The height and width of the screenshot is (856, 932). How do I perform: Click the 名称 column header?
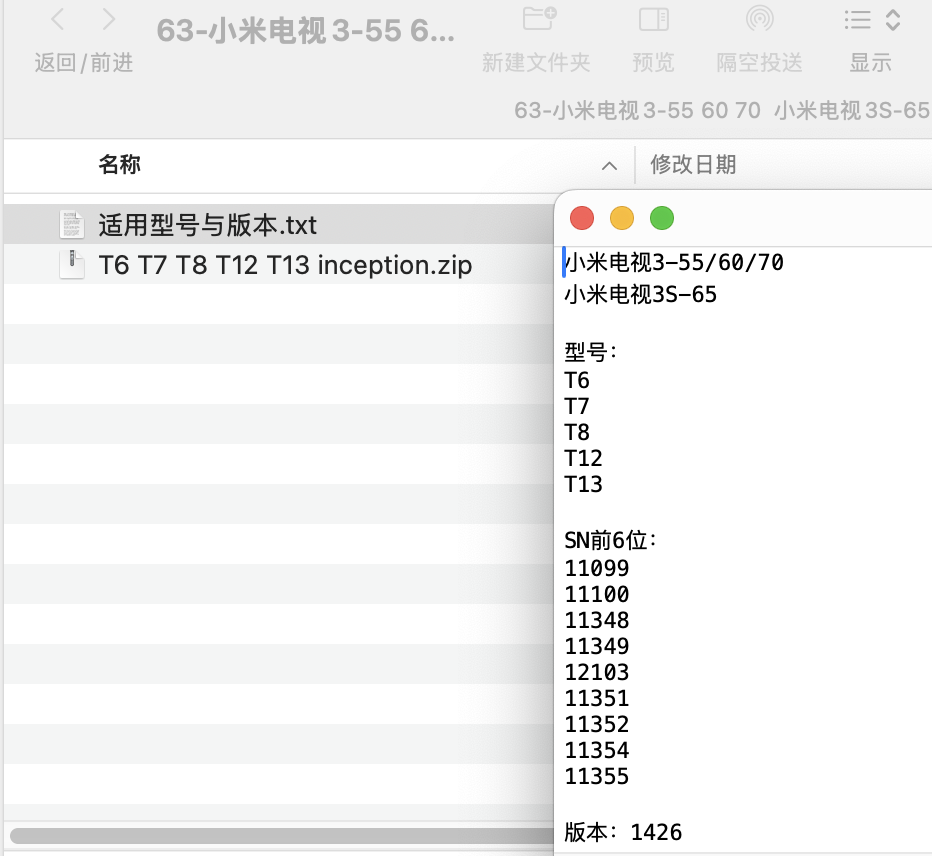tap(119, 164)
